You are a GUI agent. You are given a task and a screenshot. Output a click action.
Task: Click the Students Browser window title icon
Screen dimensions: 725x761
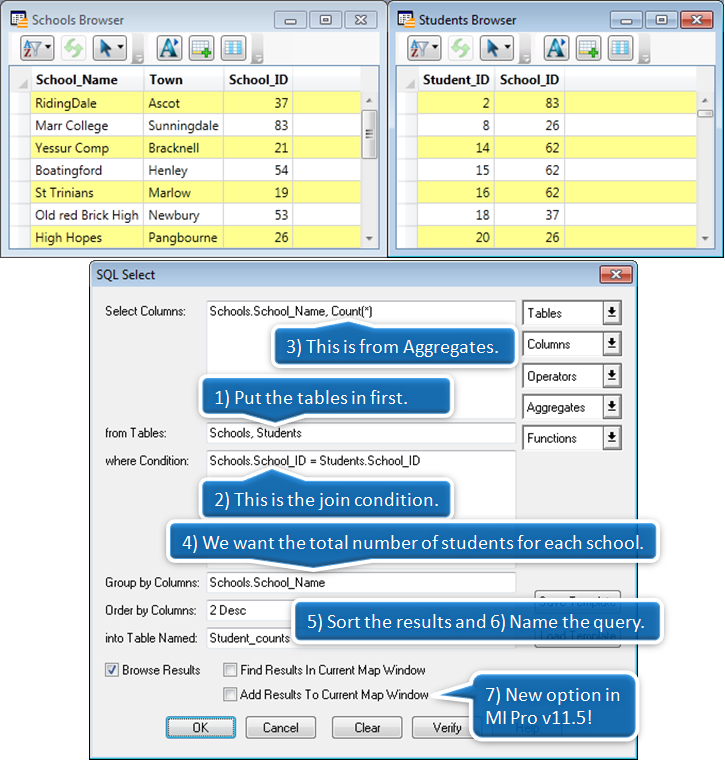point(406,19)
